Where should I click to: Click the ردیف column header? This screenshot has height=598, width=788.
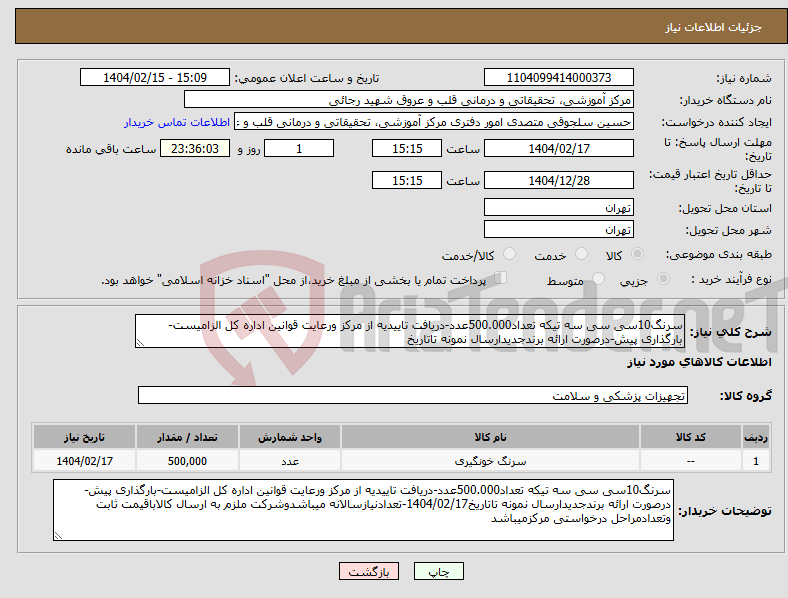coord(756,437)
